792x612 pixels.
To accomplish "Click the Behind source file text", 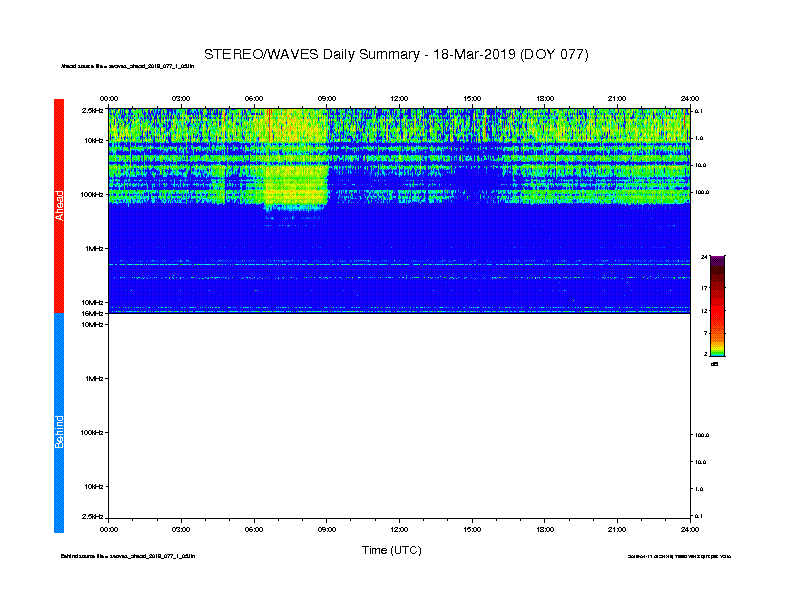I will pyautogui.click(x=127, y=555).
